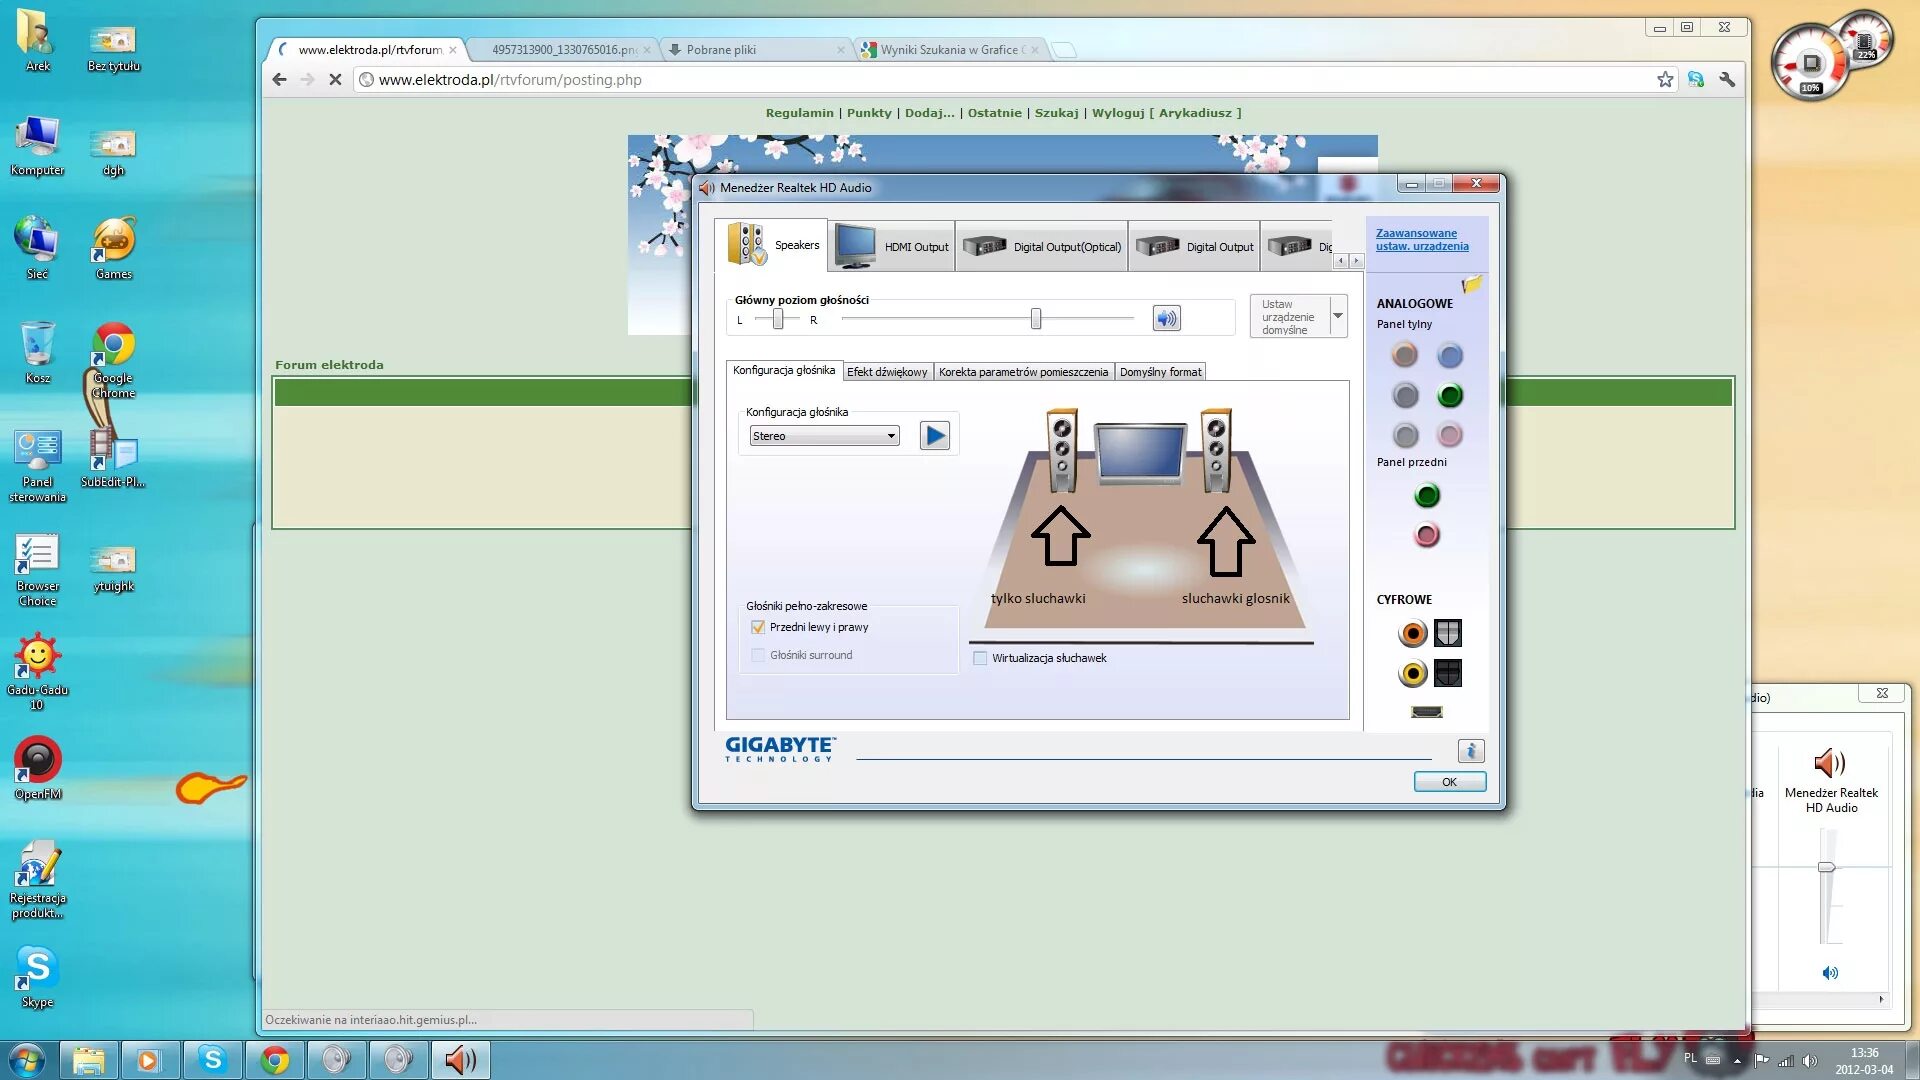Expand Ustaw urządzenie domyślne dropdown arrow
The image size is (1920, 1080).
[x=1337, y=316]
